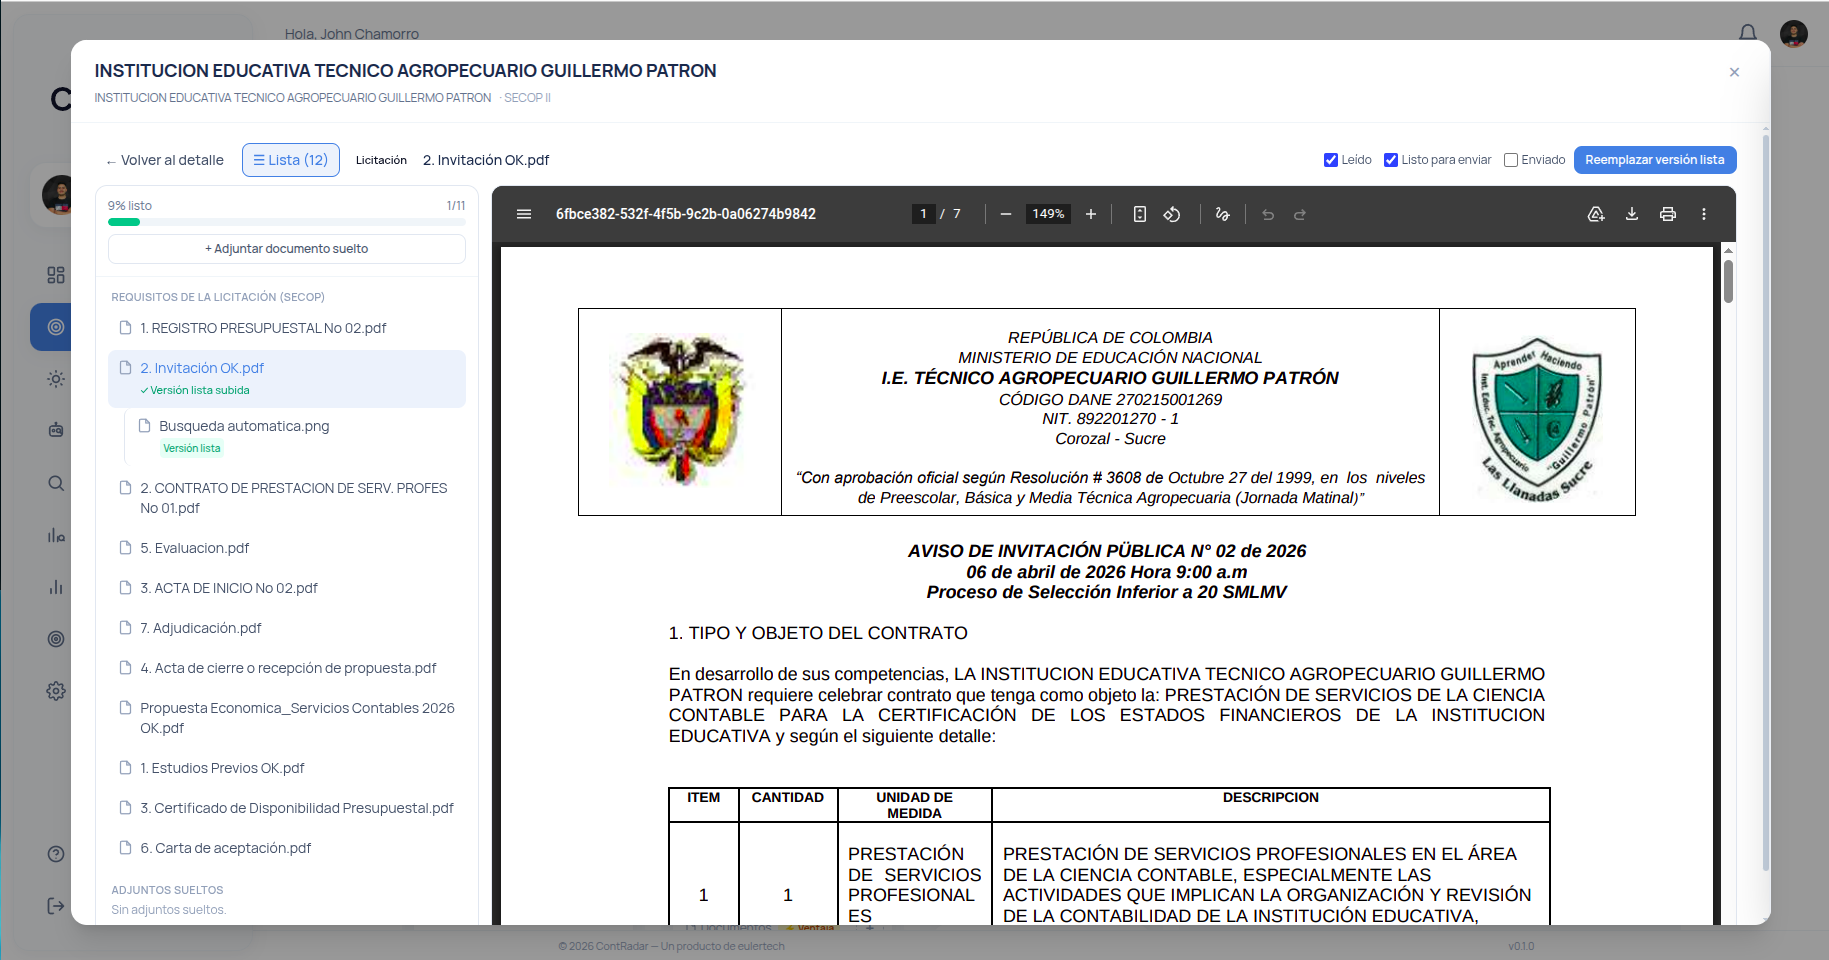This screenshot has width=1829, height=960.
Task: Click the Las Llanadas school crest image
Action: click(1538, 420)
